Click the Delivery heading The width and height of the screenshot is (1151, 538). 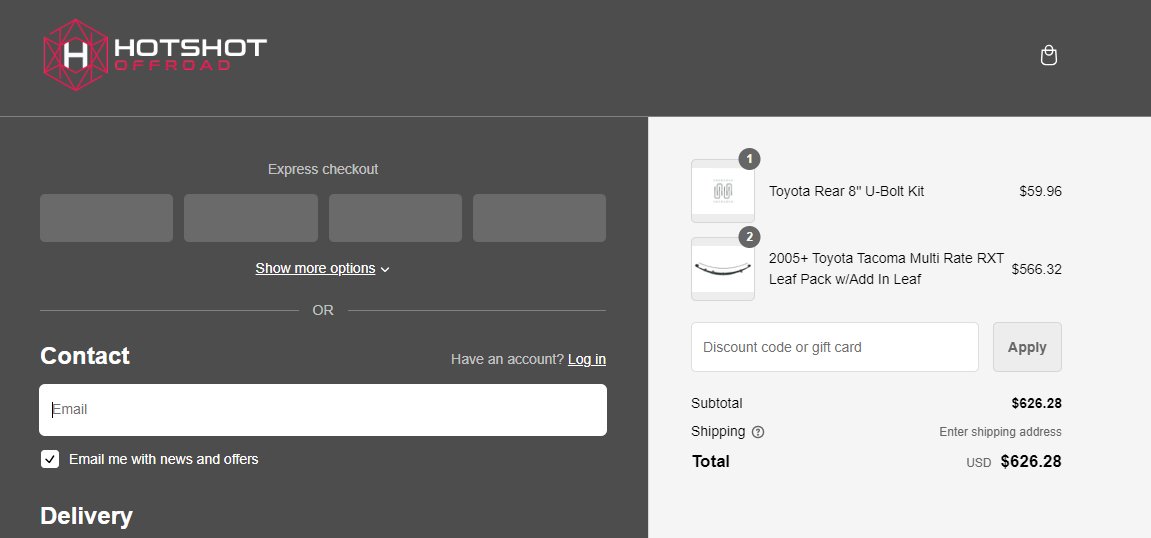tap(87, 516)
